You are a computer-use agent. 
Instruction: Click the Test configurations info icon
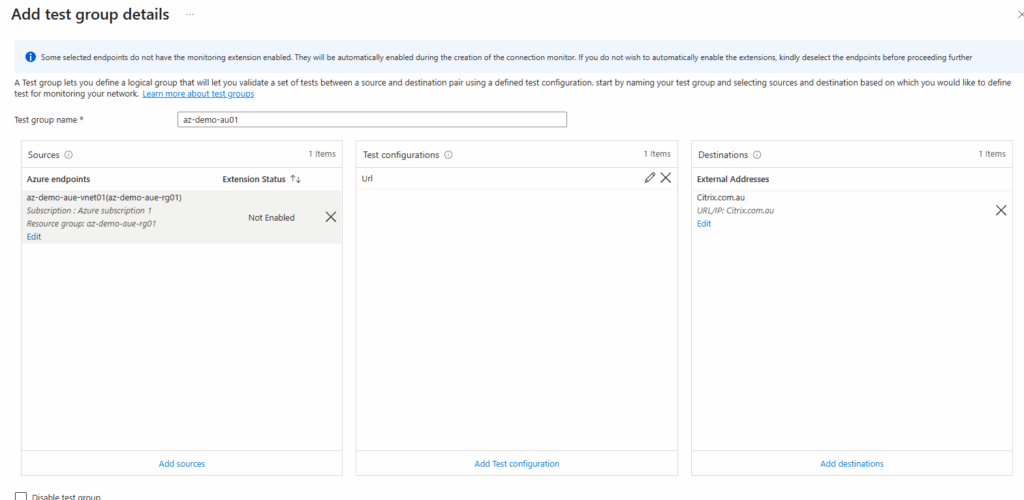click(448, 155)
